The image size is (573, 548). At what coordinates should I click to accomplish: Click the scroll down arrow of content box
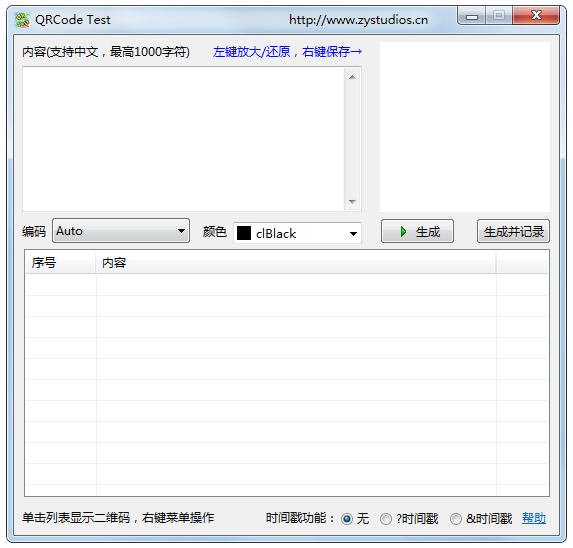[x=352, y=202]
